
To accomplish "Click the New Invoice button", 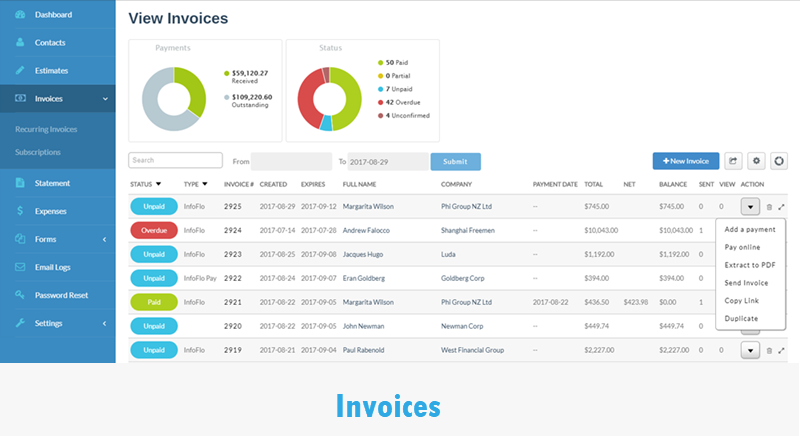I will pos(686,161).
